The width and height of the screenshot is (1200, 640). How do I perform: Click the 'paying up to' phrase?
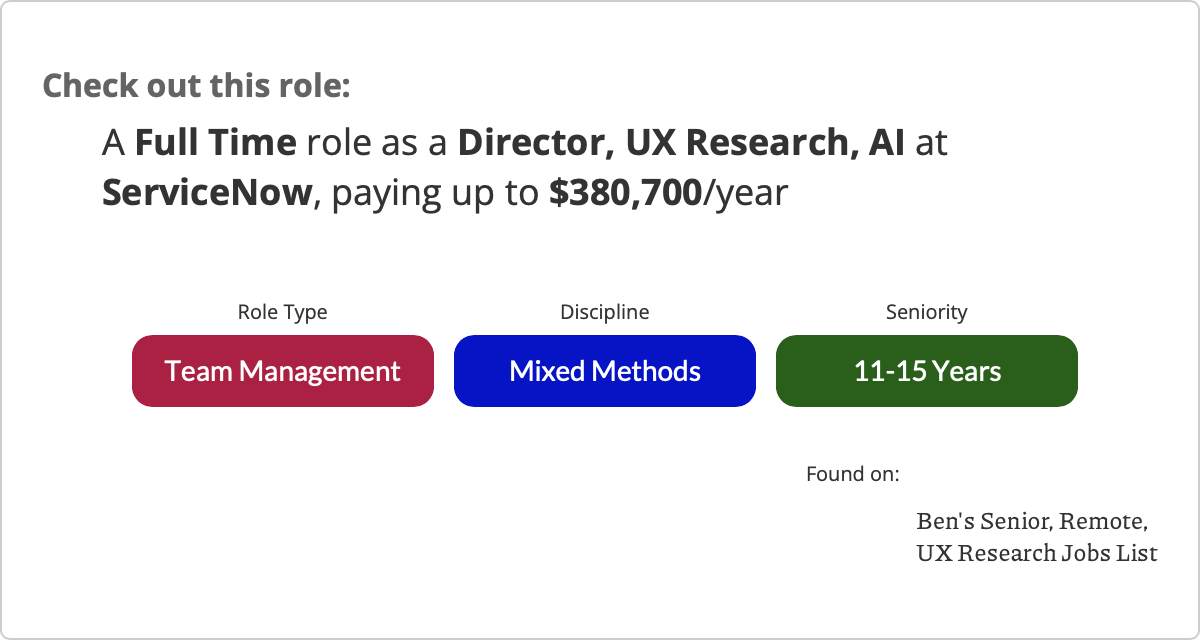435,194
